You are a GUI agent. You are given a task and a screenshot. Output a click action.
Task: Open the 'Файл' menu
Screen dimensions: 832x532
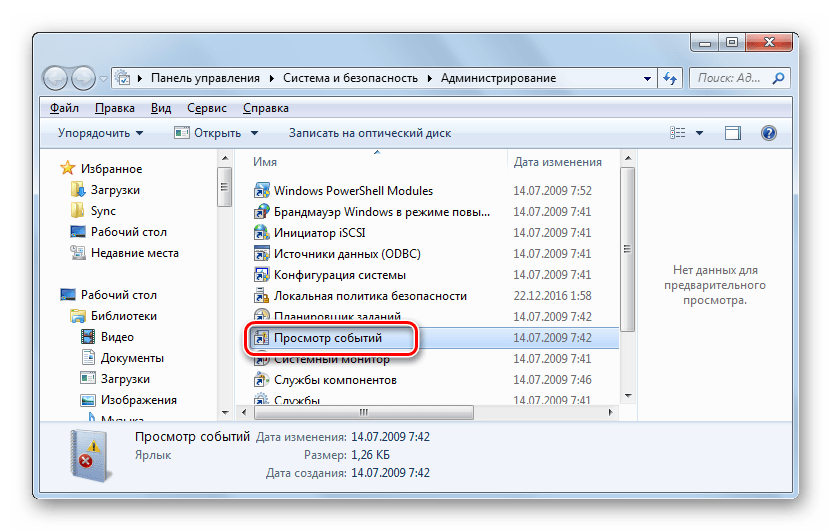coord(64,108)
